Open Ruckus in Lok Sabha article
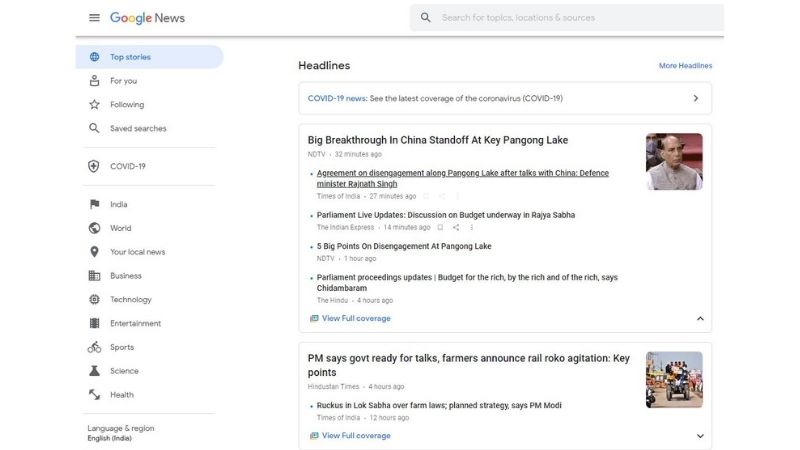 (439, 405)
